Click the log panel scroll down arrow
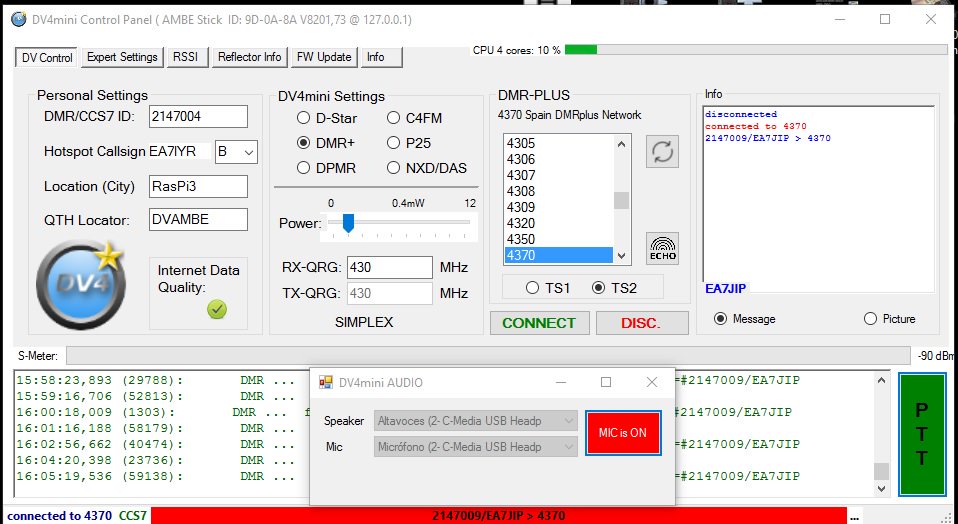Viewport: 958px width, 524px height. coord(881,489)
